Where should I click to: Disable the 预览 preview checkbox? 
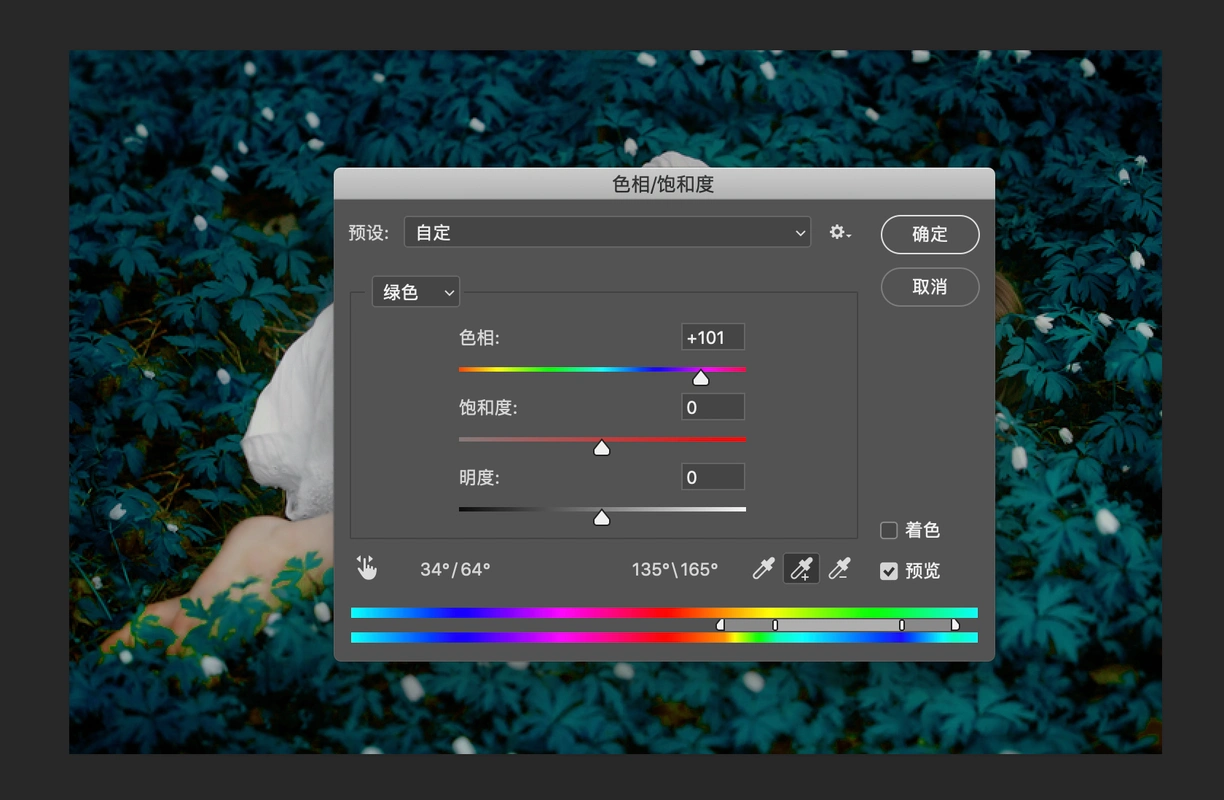click(x=888, y=571)
